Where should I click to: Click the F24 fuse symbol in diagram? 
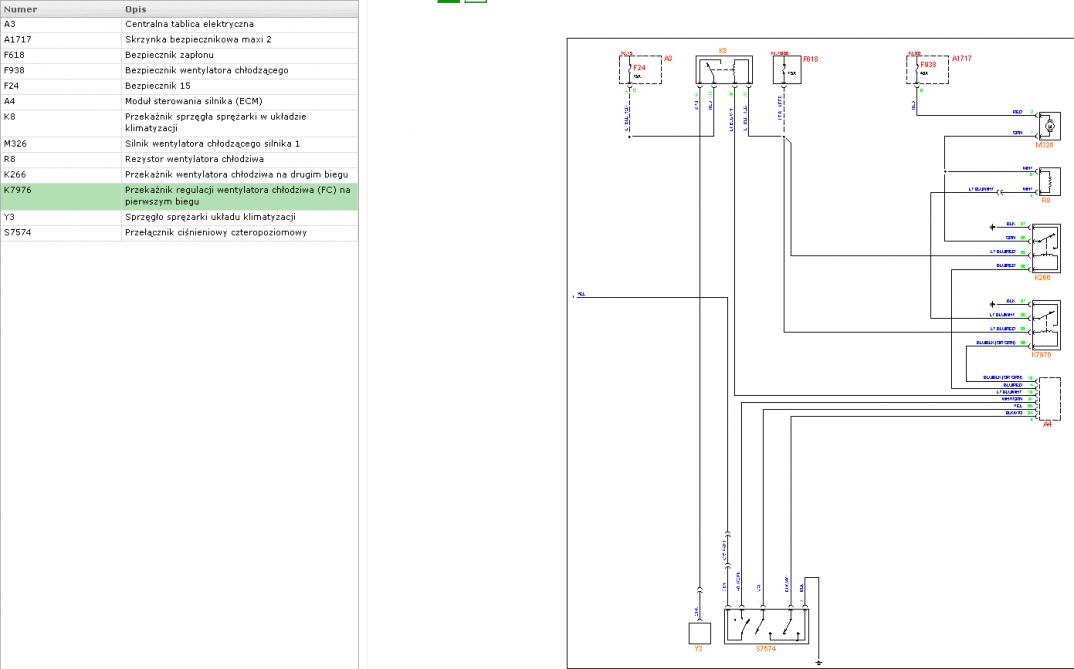pyautogui.click(x=640, y=70)
